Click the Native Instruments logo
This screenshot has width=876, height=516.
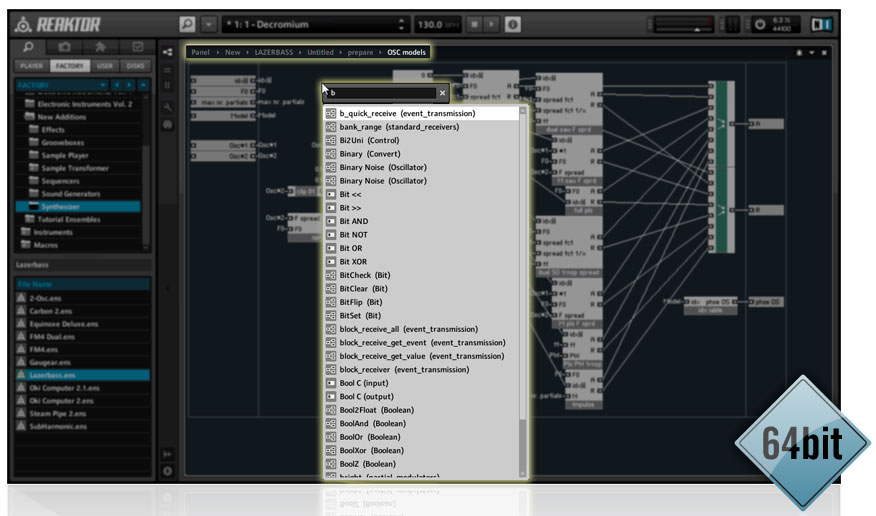pyautogui.click(x=821, y=25)
